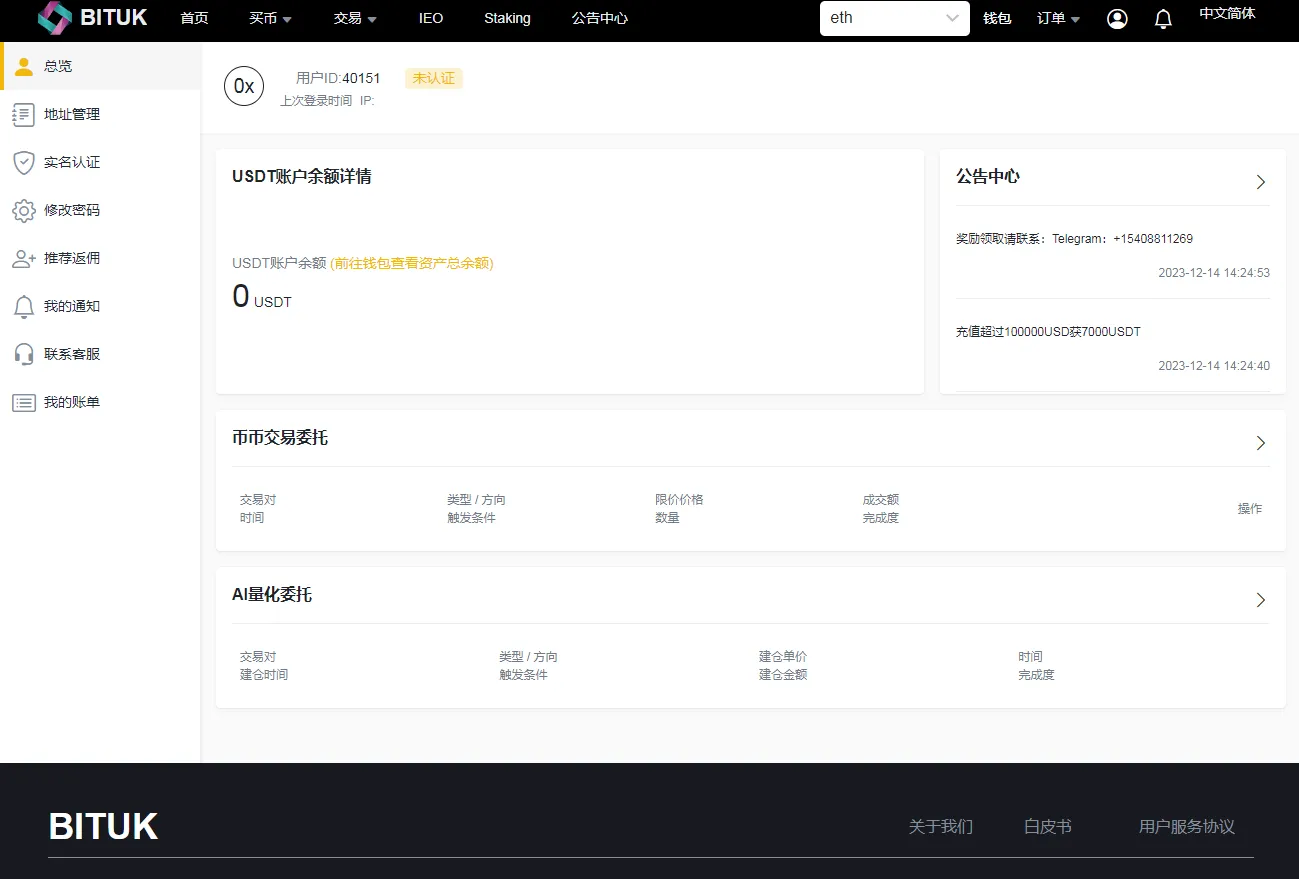Click the 推荐返佣 referral icon
The width and height of the screenshot is (1299, 879).
tap(23, 258)
